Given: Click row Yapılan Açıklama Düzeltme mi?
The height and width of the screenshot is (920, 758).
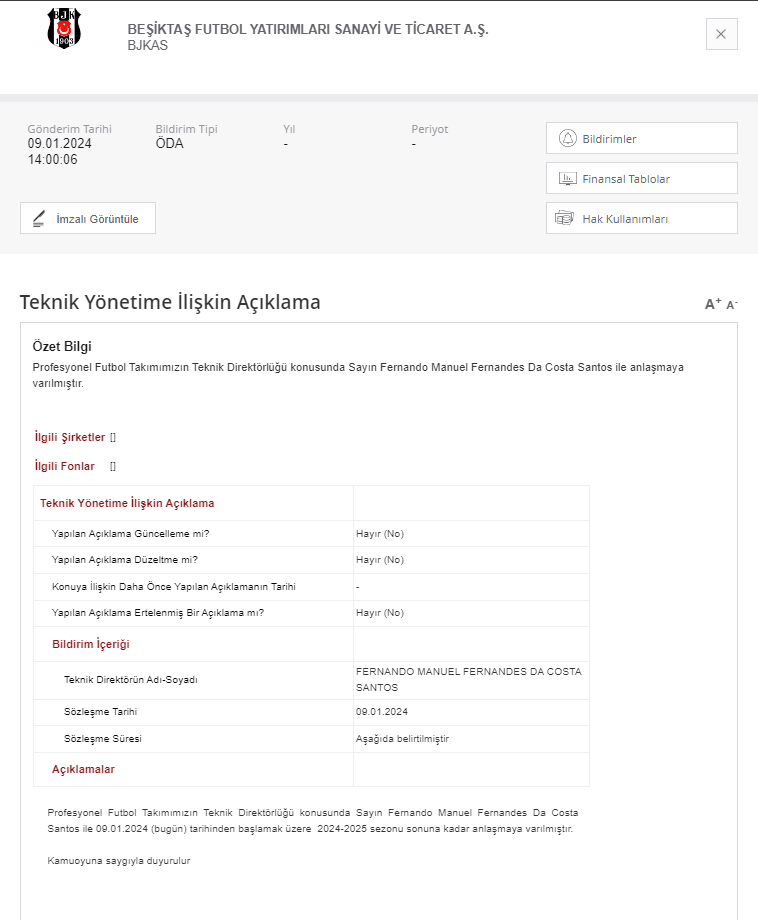Looking at the screenshot, I should click(x=311, y=560).
